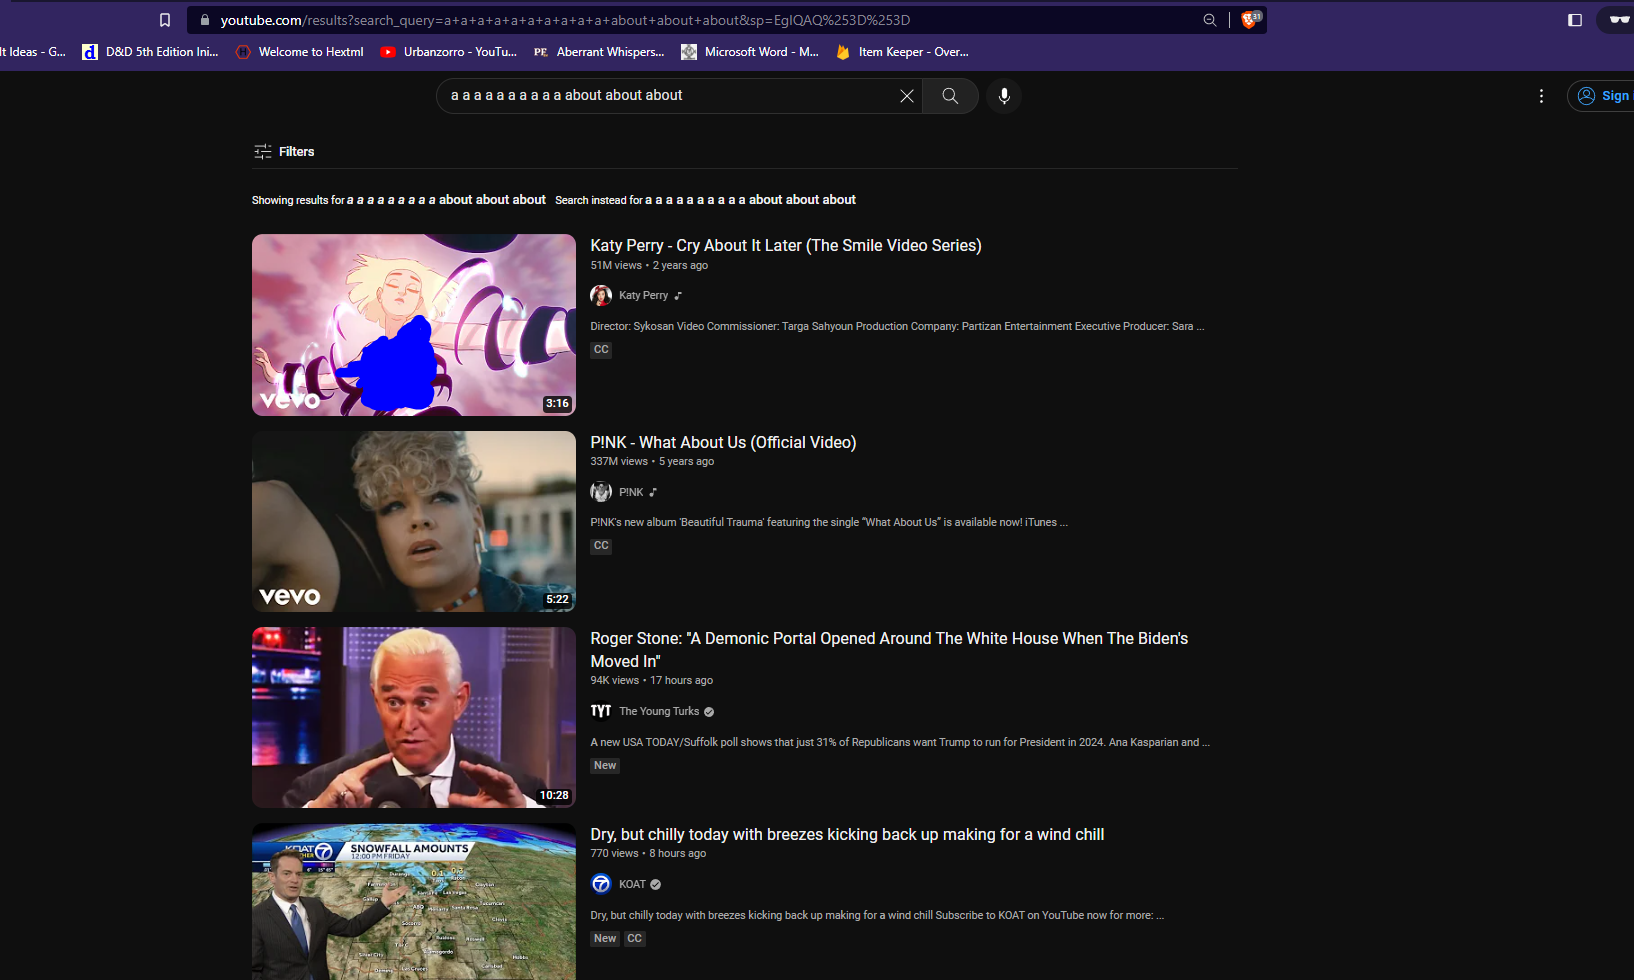Open the 'D&D 5th Edition Ini...' bookmark
This screenshot has width=1634, height=980.
(150, 51)
